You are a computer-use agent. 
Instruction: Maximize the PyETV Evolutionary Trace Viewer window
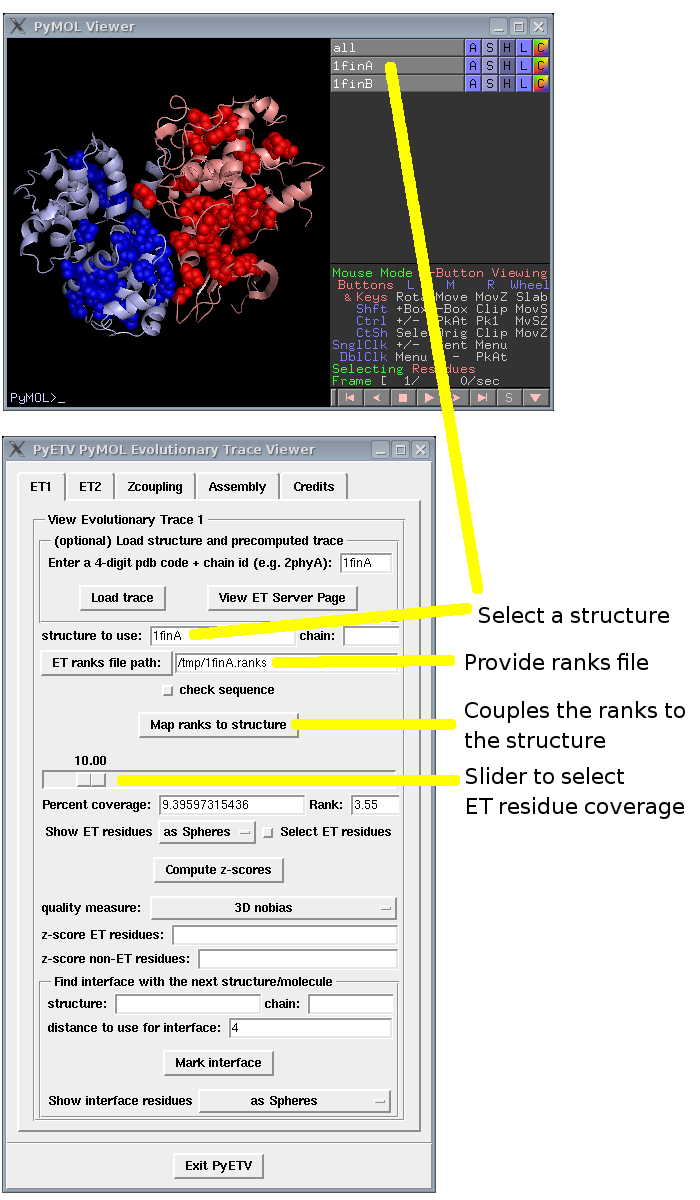click(400, 450)
